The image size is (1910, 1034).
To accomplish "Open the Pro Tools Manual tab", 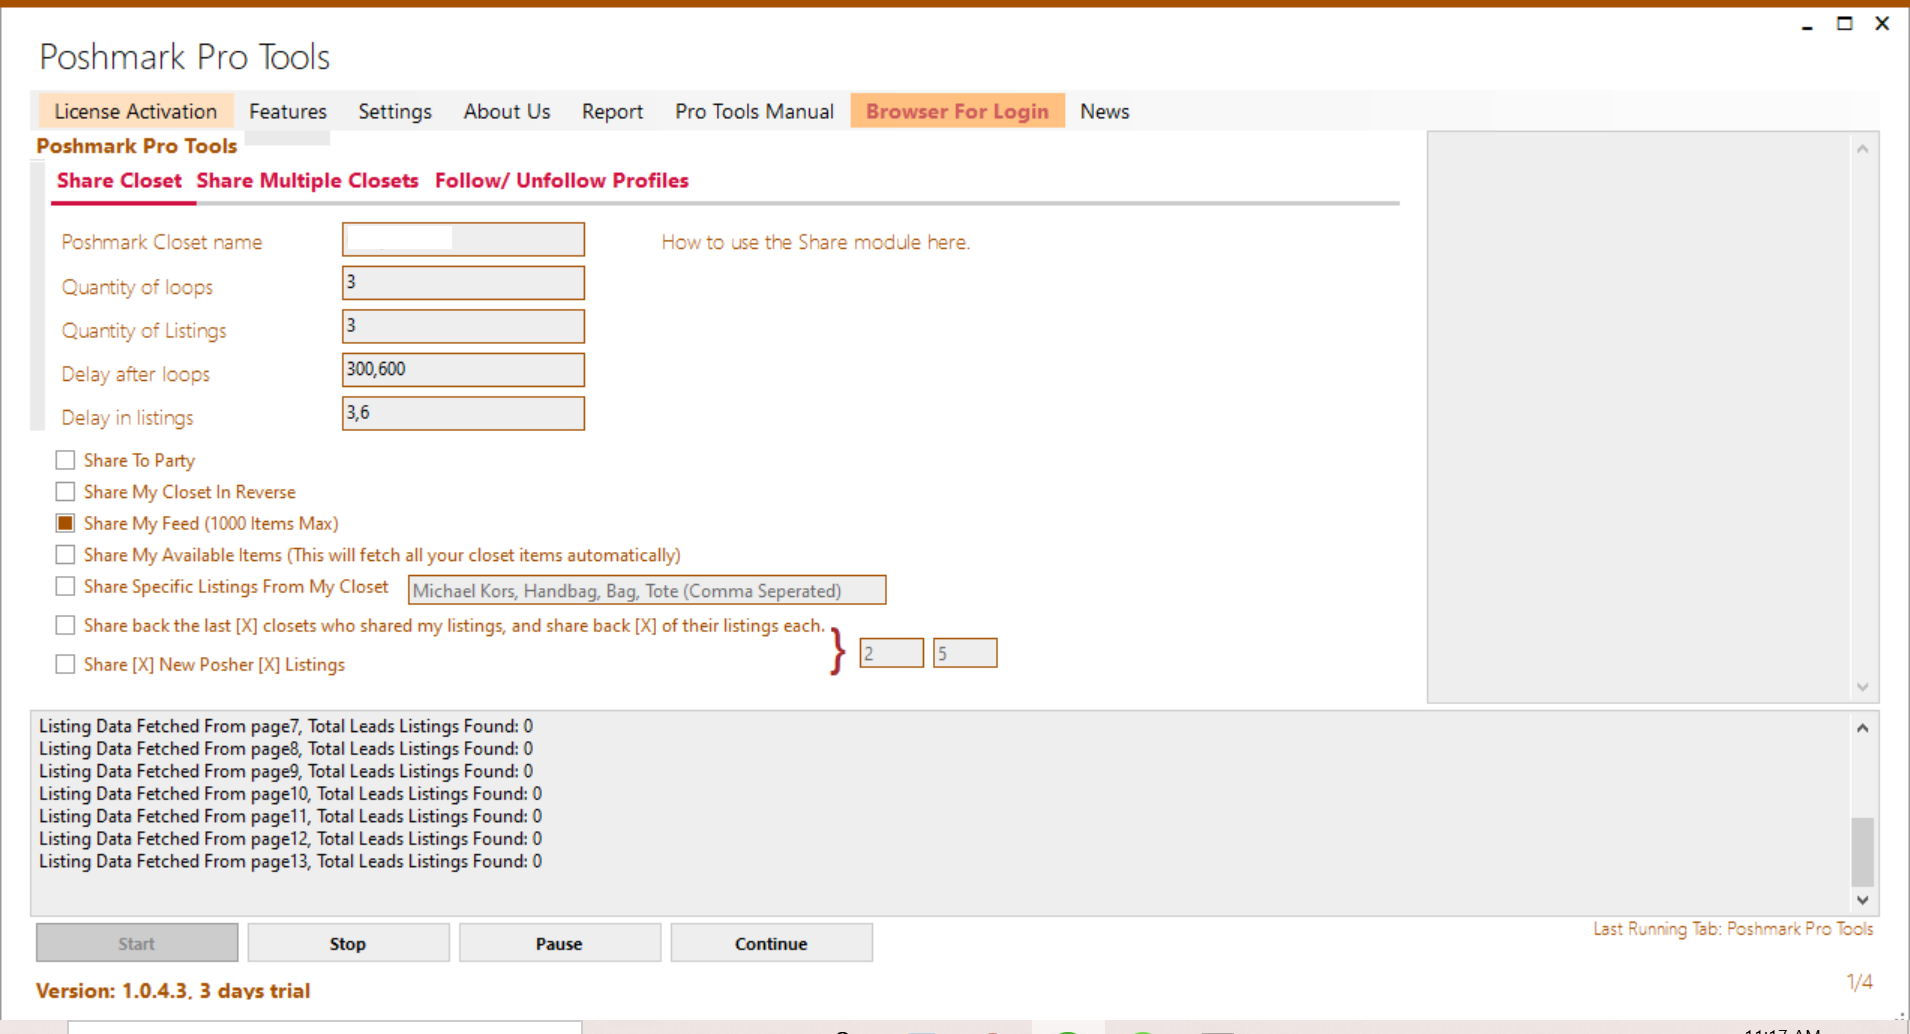I will [x=754, y=111].
